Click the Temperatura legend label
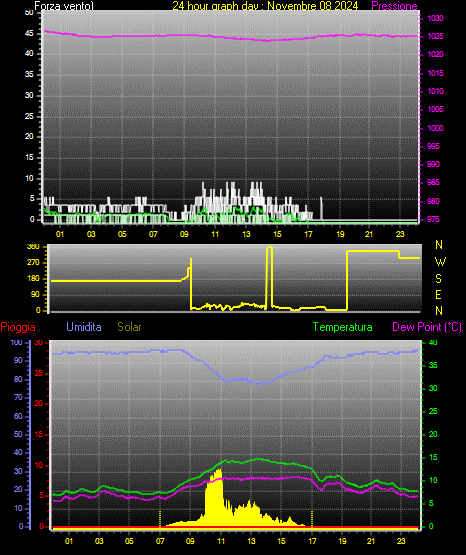 pyautogui.click(x=343, y=327)
